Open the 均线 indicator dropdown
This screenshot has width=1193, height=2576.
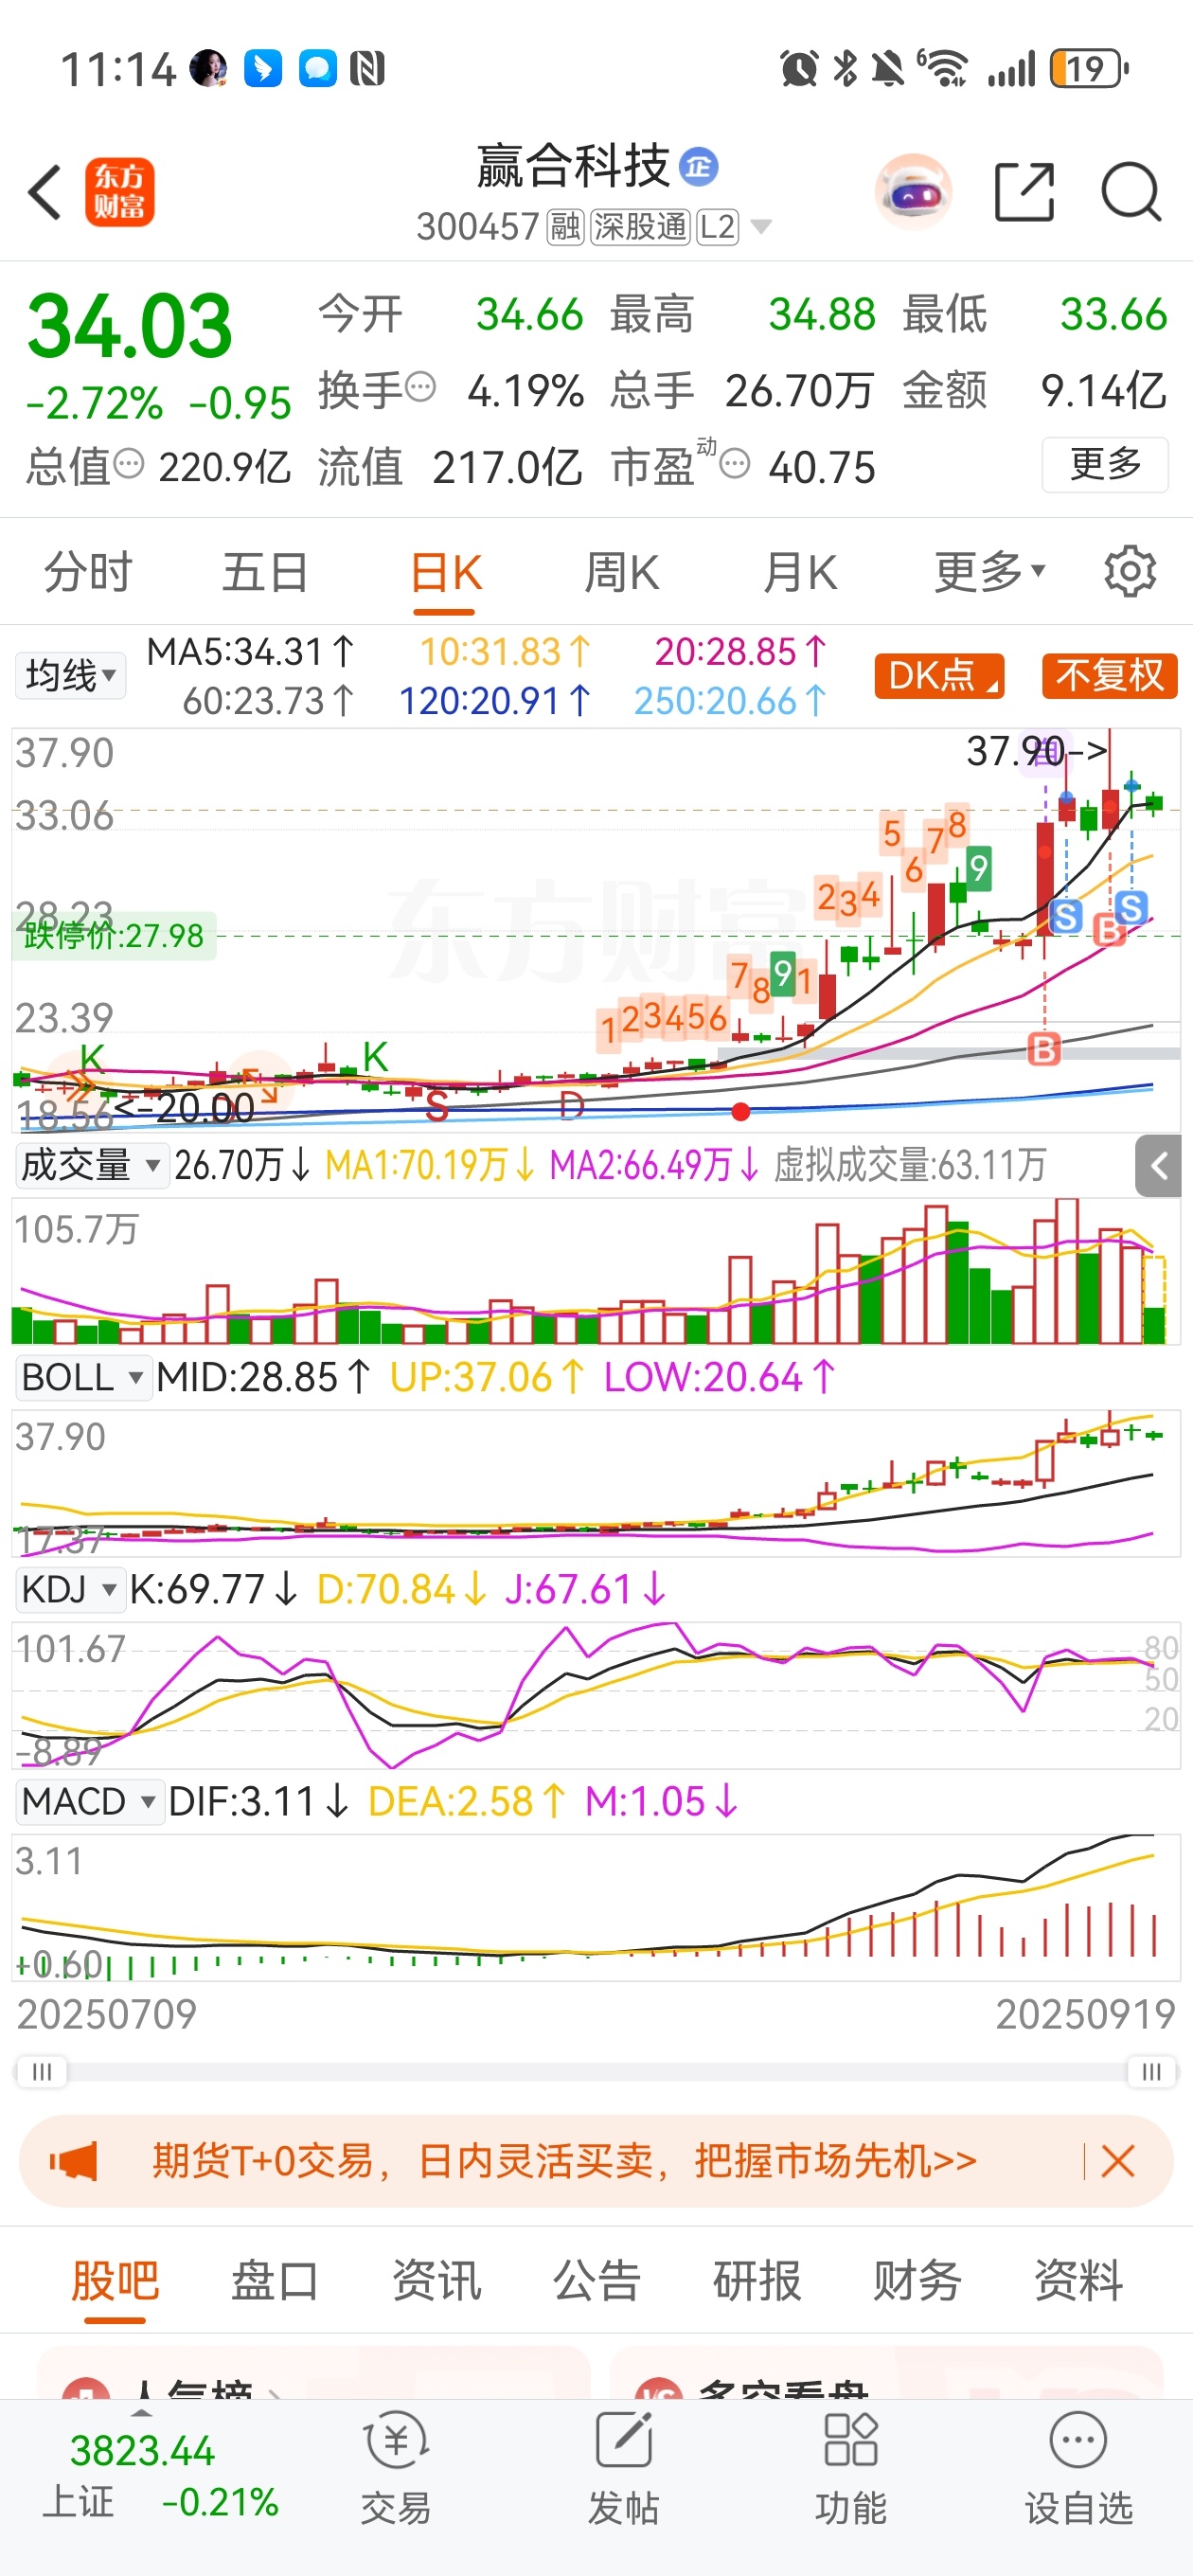click(70, 676)
